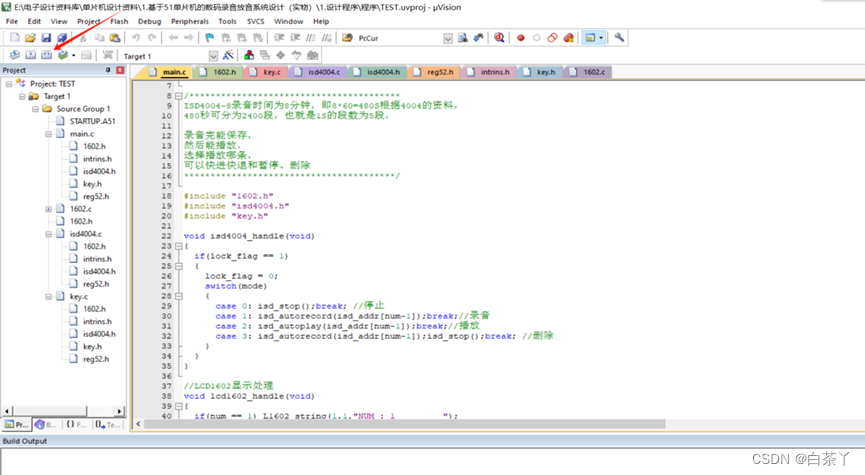Insert a breakpoint with red dot icon
Screen dimensions: 865x475
(520, 38)
